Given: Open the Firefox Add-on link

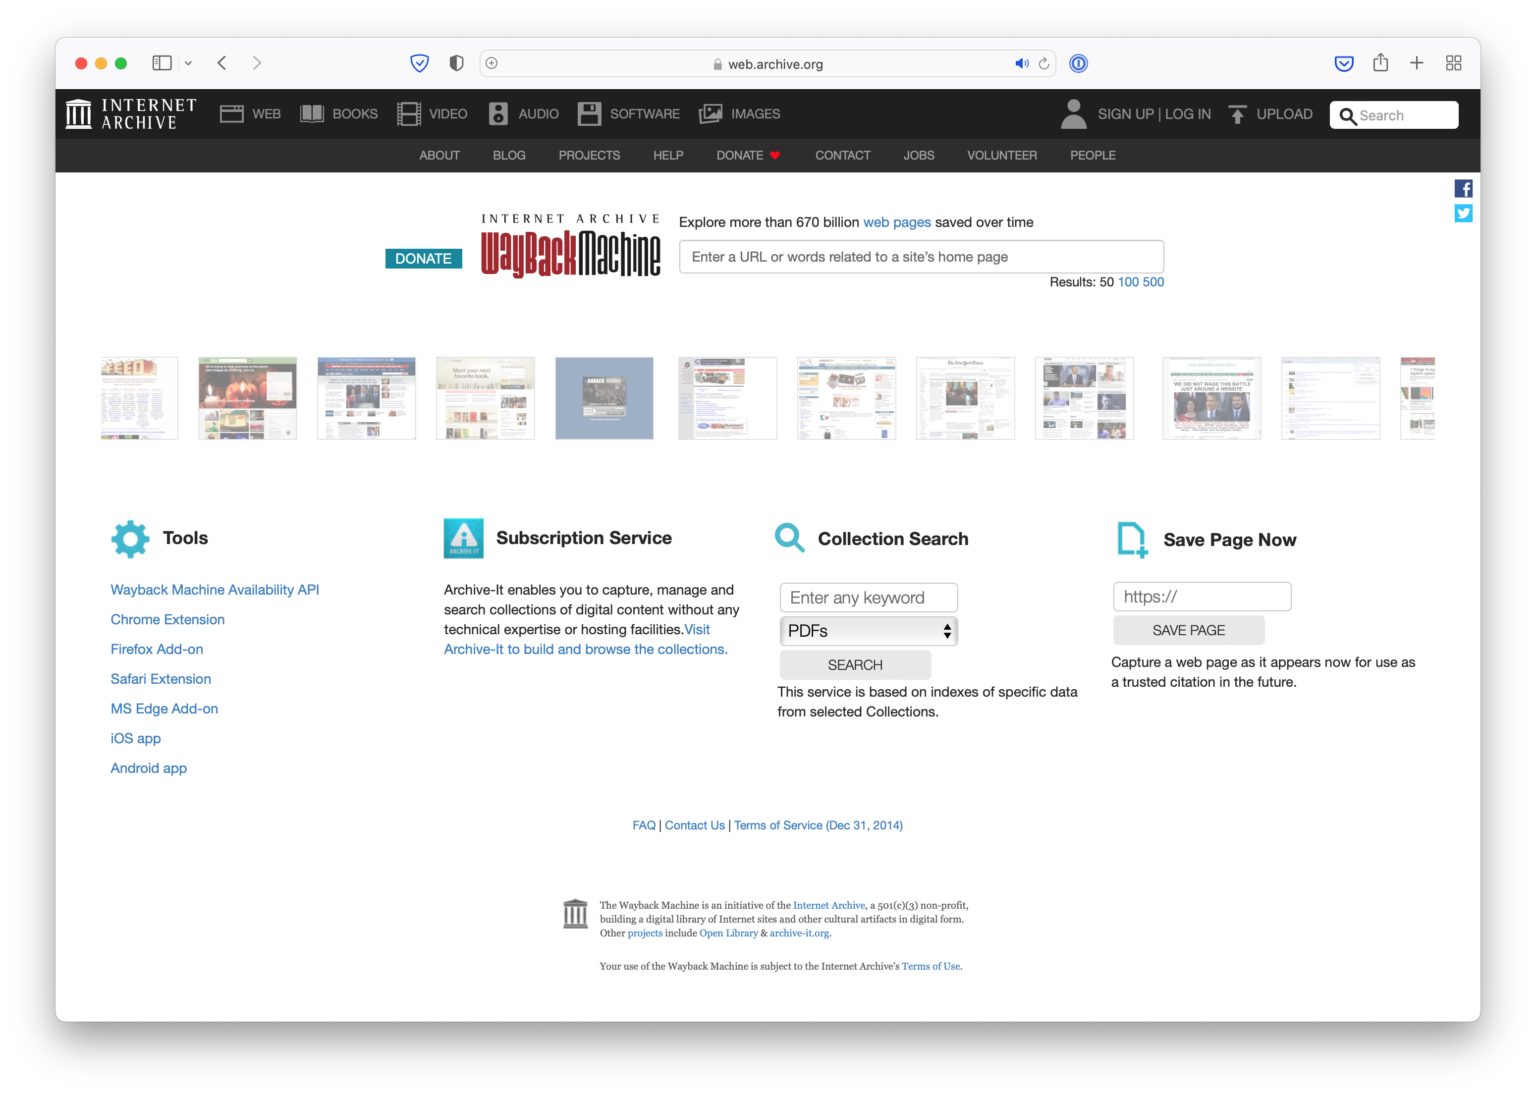Looking at the screenshot, I should pos(157,649).
